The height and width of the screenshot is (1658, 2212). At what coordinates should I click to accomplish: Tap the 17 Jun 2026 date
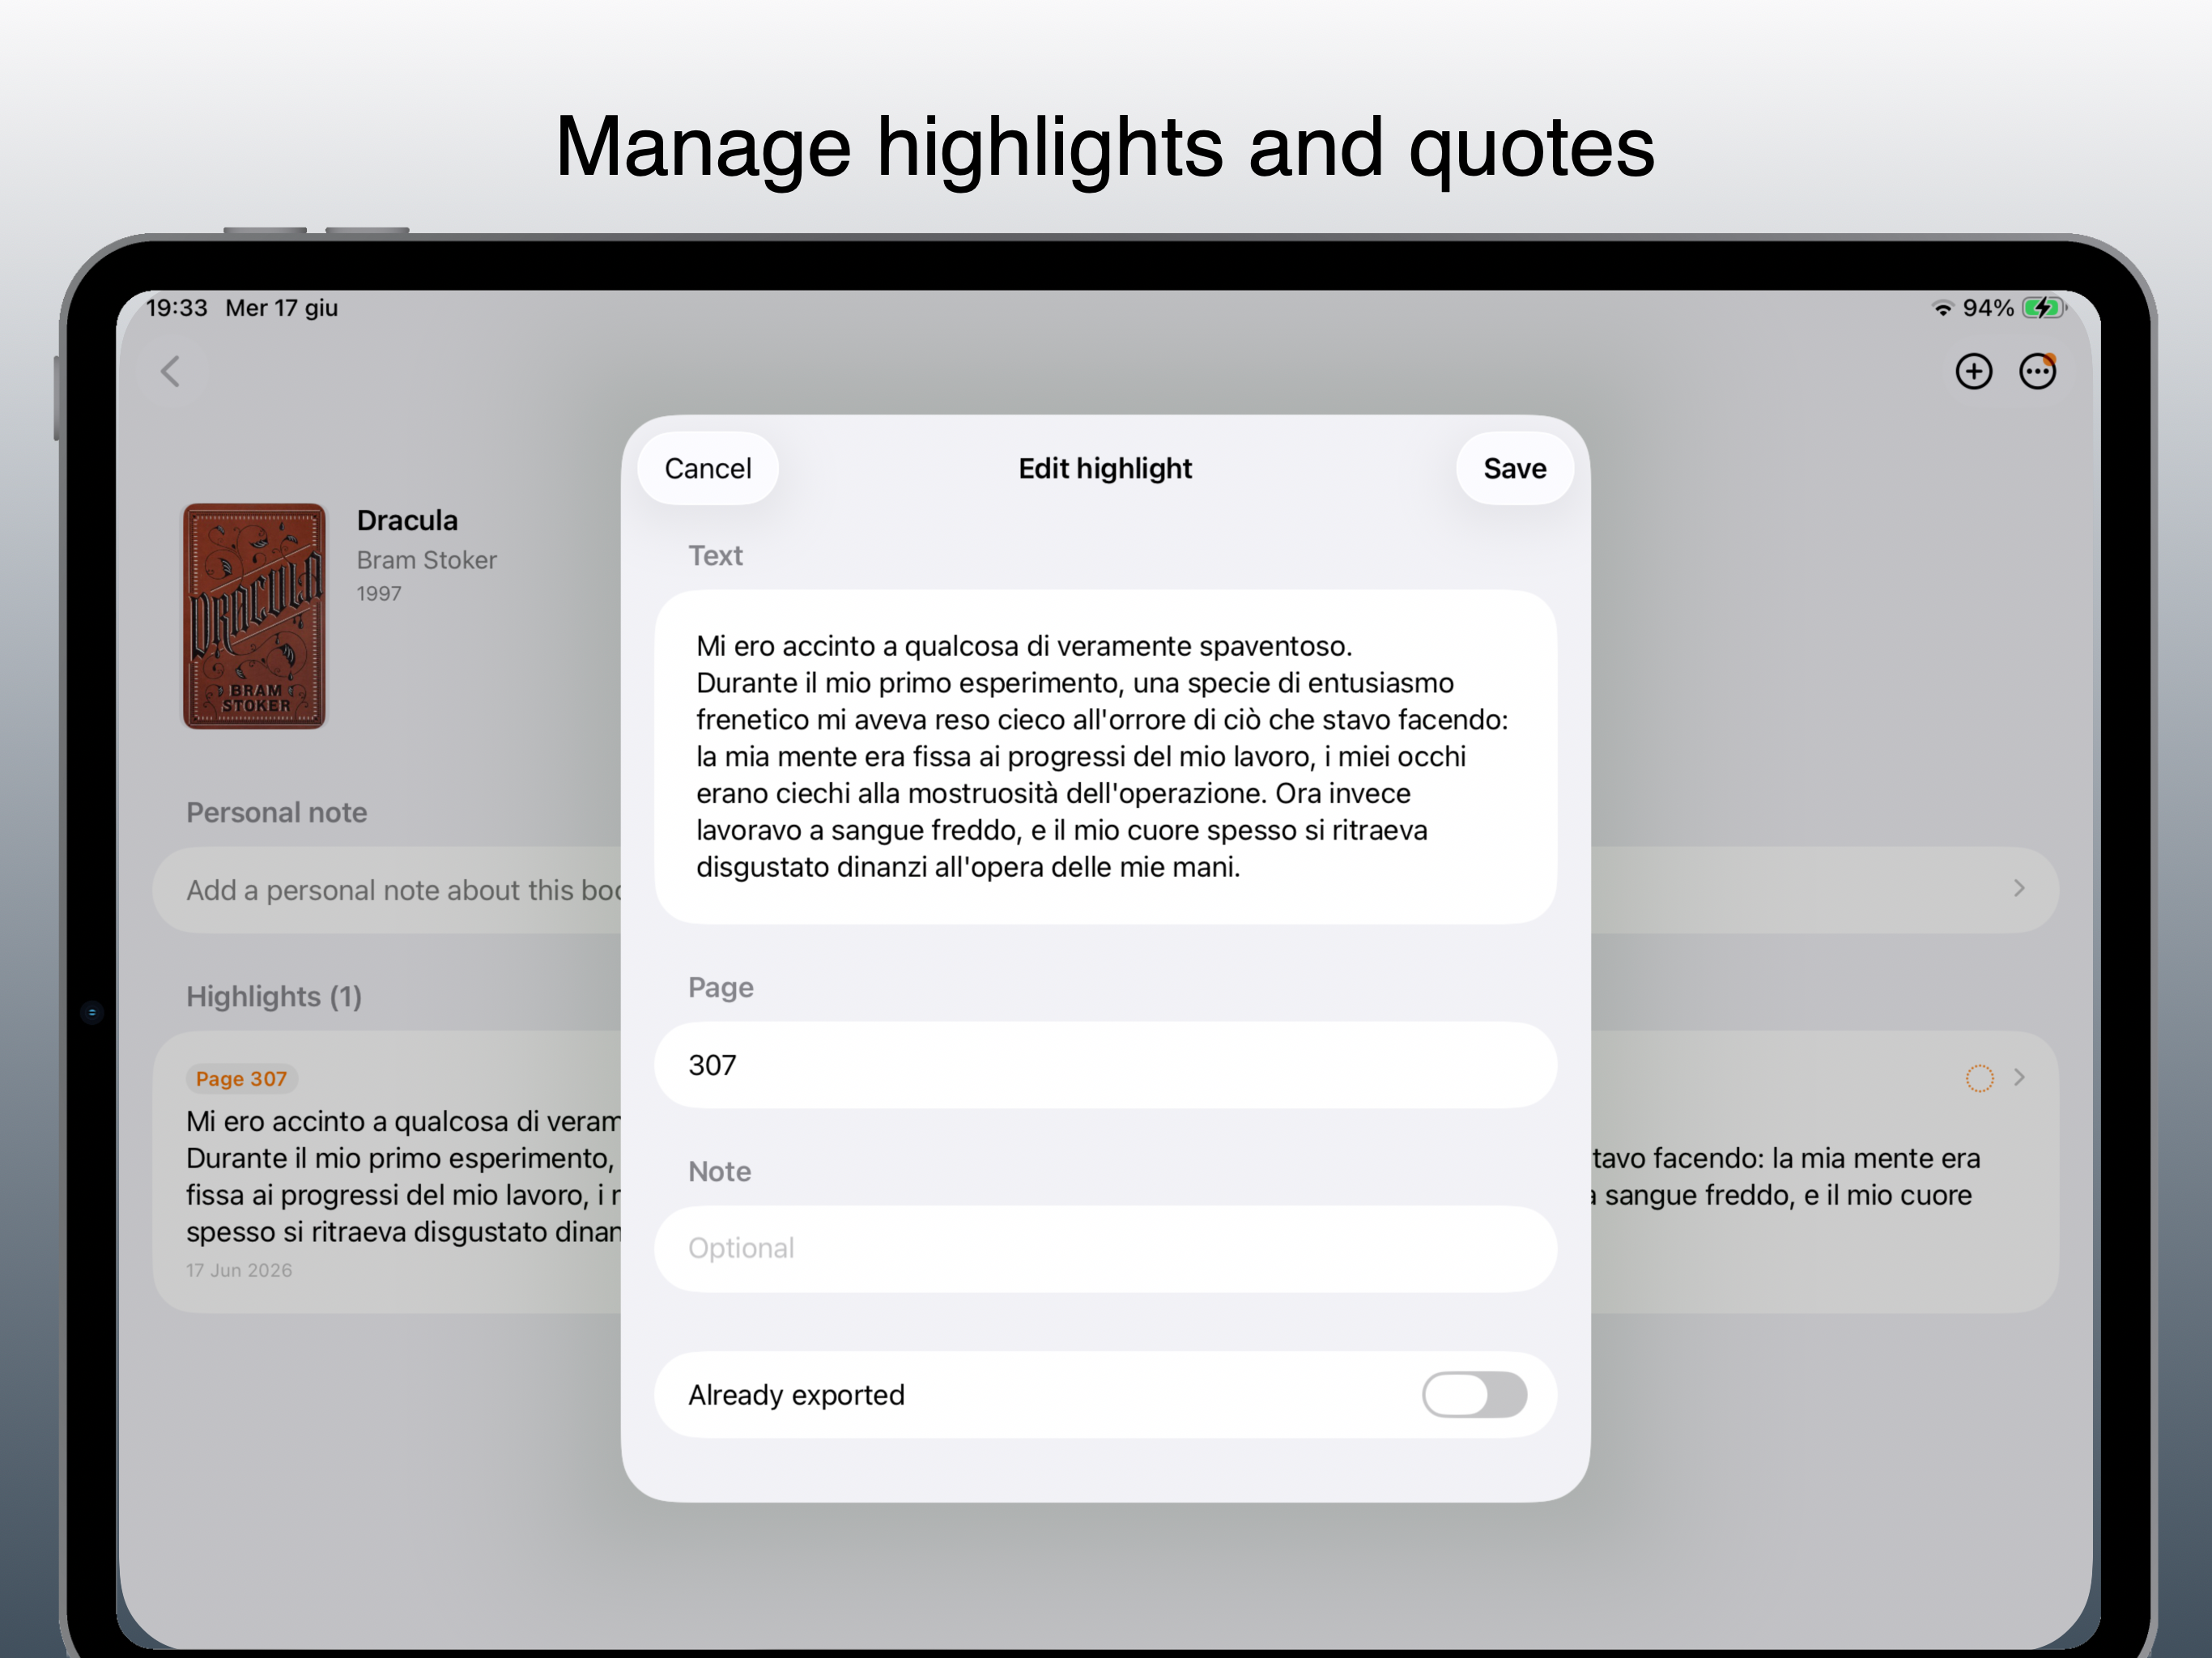click(x=239, y=1270)
